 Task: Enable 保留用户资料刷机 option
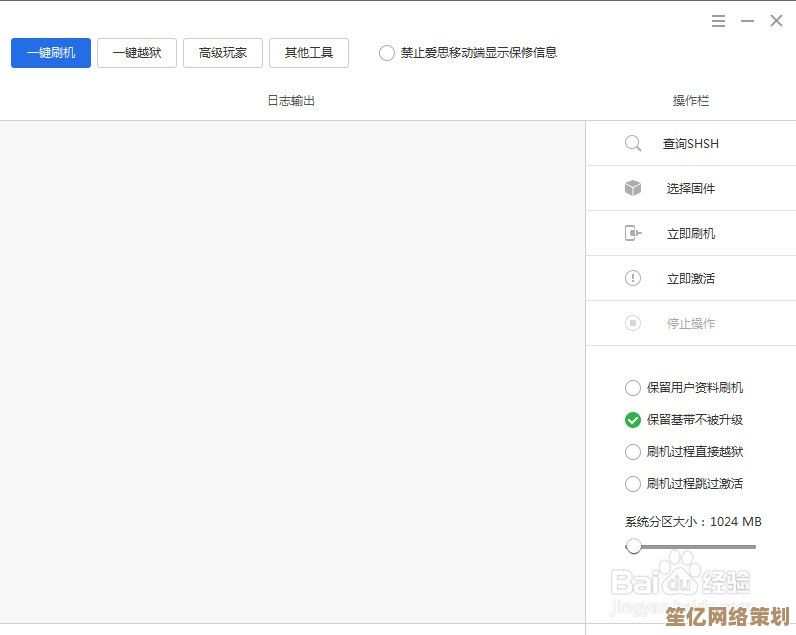click(x=632, y=388)
